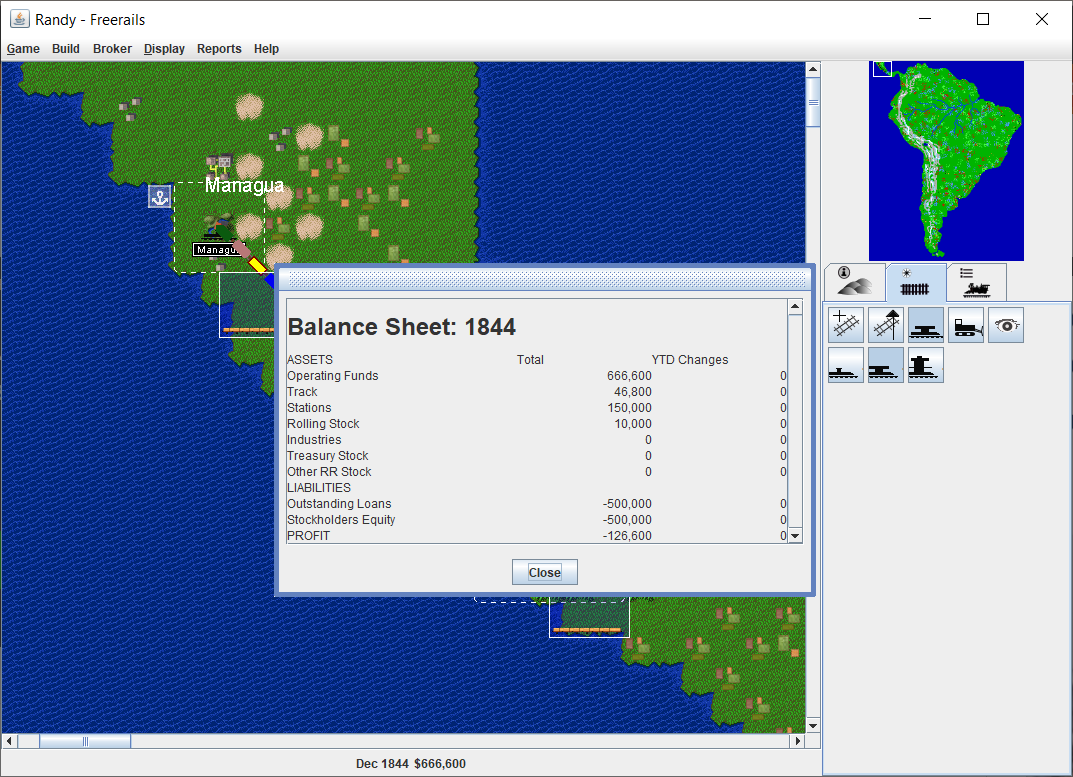Click the South America overview minimap
This screenshot has width=1073, height=777.
point(946,161)
